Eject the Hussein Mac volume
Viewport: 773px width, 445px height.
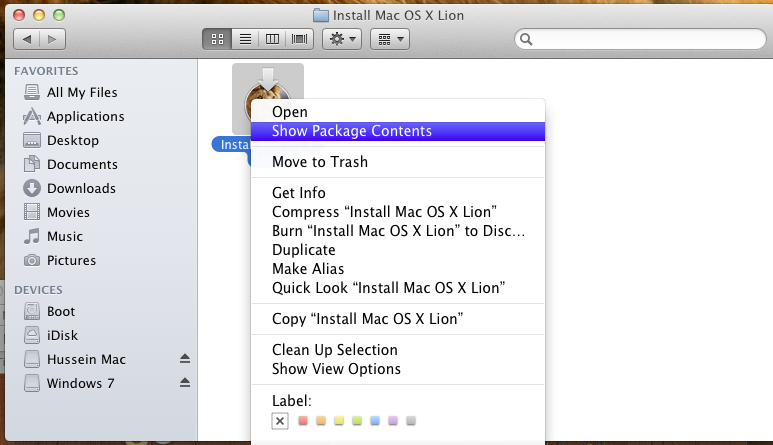pos(185,359)
